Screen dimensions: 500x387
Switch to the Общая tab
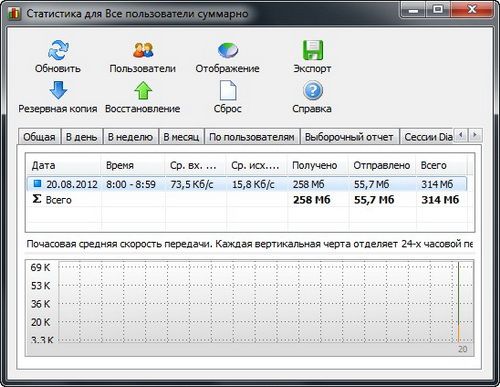(39, 137)
